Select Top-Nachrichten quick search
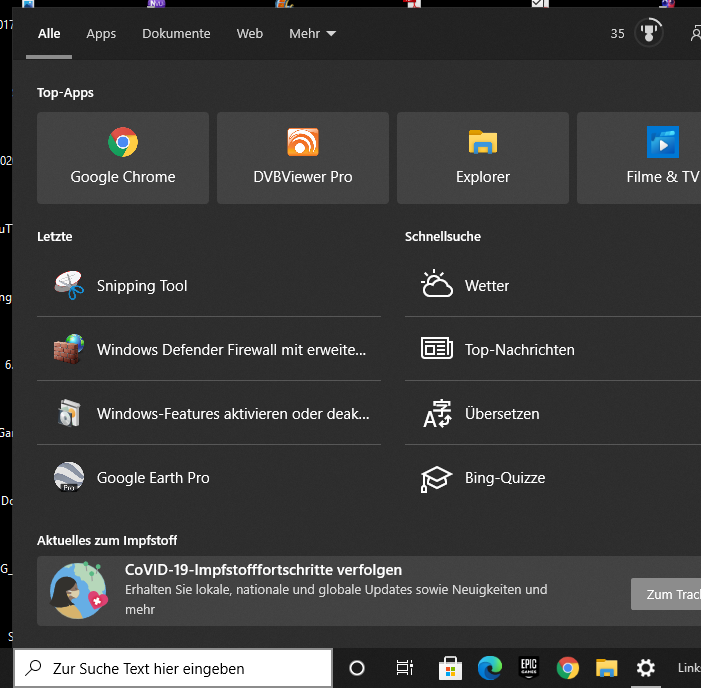701x688 pixels. [x=553, y=349]
